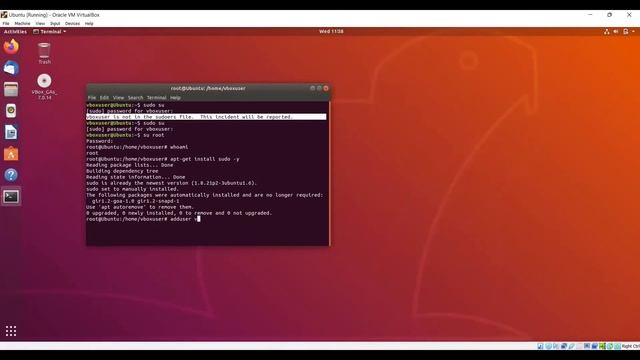Select the VBox_GAs_7.0.14 disc icon
640x360 pixels.
point(44,87)
